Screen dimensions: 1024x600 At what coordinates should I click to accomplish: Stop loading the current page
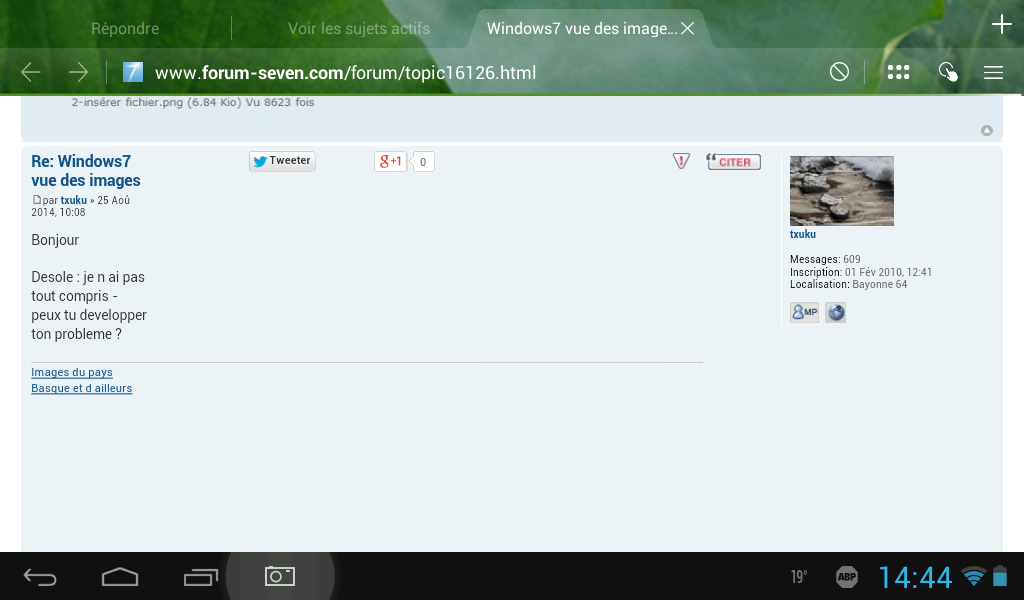839,71
